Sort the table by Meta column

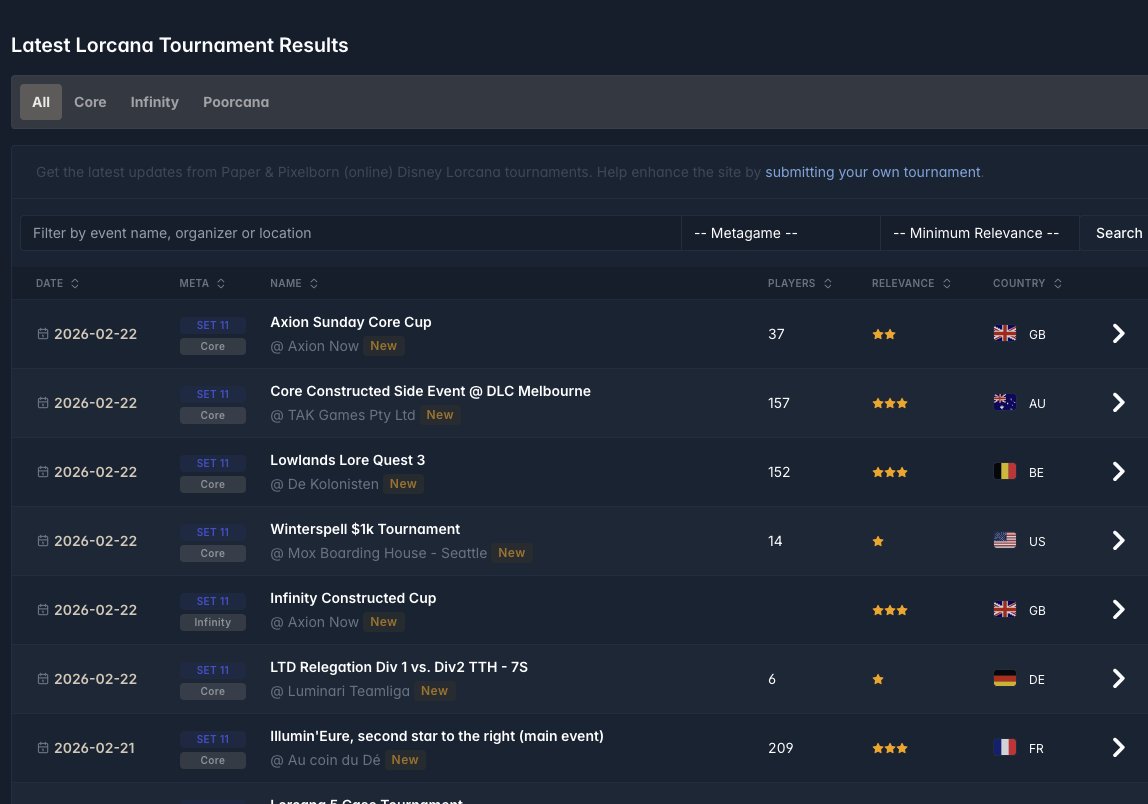pyautogui.click(x=202, y=283)
